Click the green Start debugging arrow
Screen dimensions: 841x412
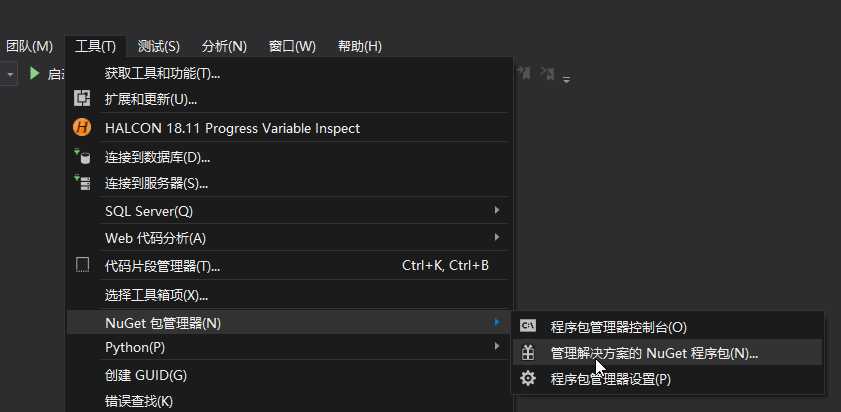pyautogui.click(x=35, y=73)
